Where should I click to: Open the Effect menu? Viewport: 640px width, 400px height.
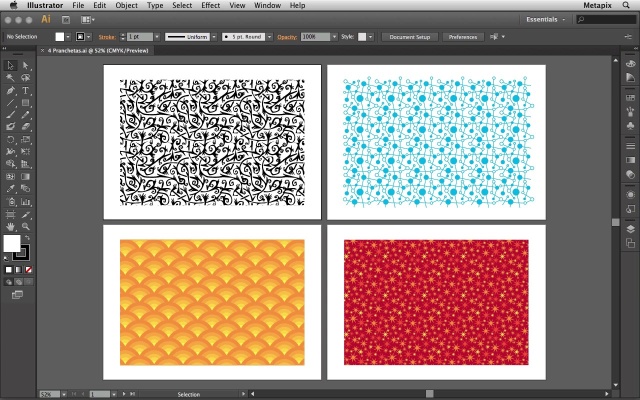211,5
